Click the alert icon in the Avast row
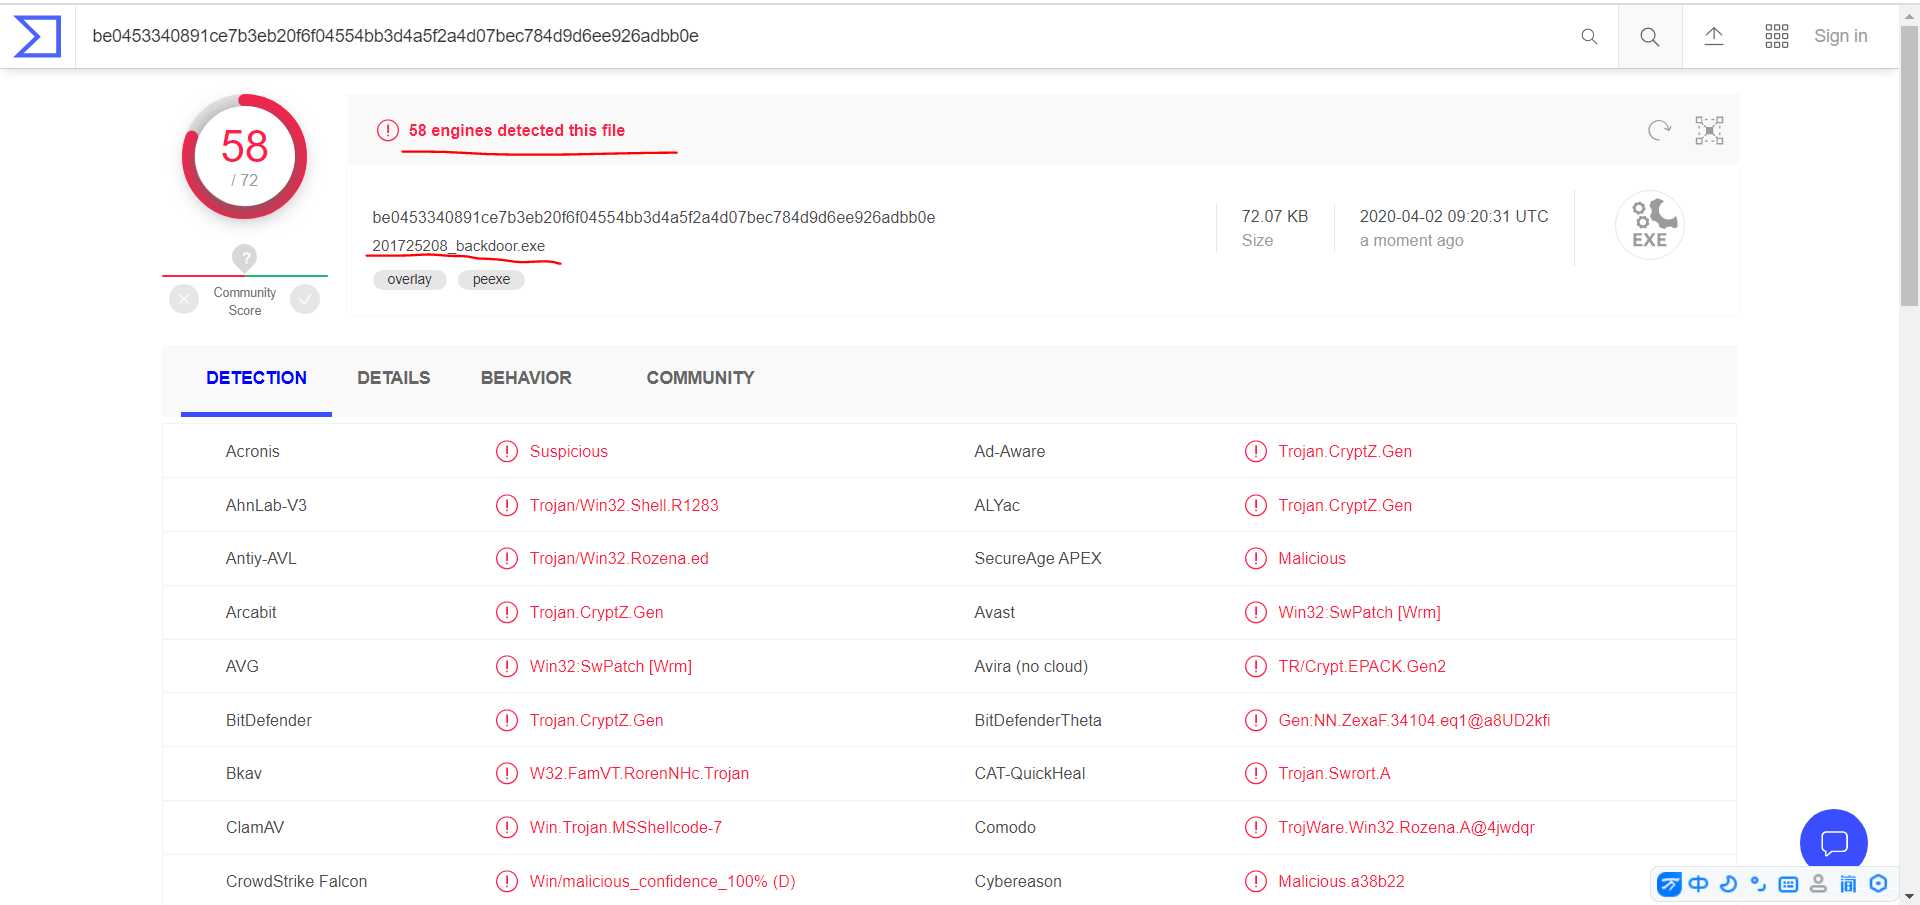This screenshot has width=1920, height=905. point(1255,613)
